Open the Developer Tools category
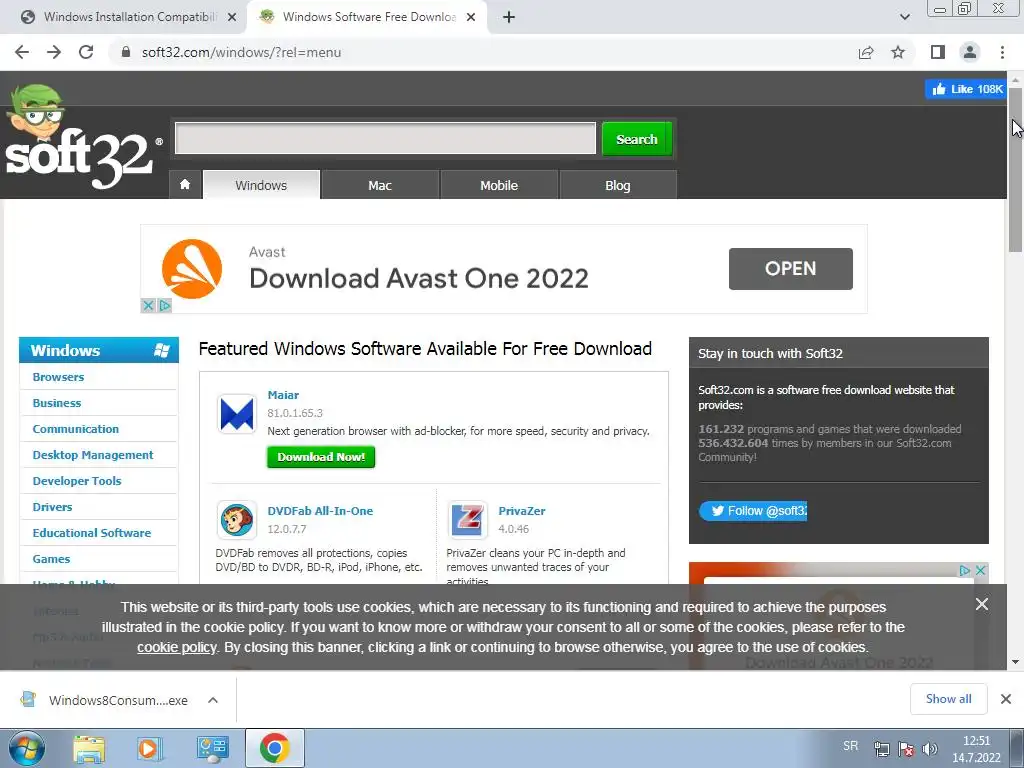This screenshot has width=1024, height=768. pos(77,481)
